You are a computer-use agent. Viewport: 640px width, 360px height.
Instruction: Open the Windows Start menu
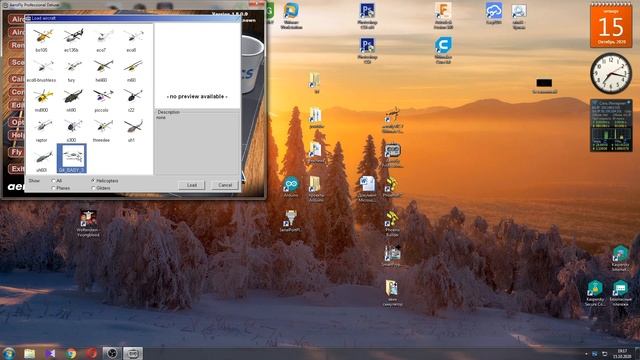[9, 353]
